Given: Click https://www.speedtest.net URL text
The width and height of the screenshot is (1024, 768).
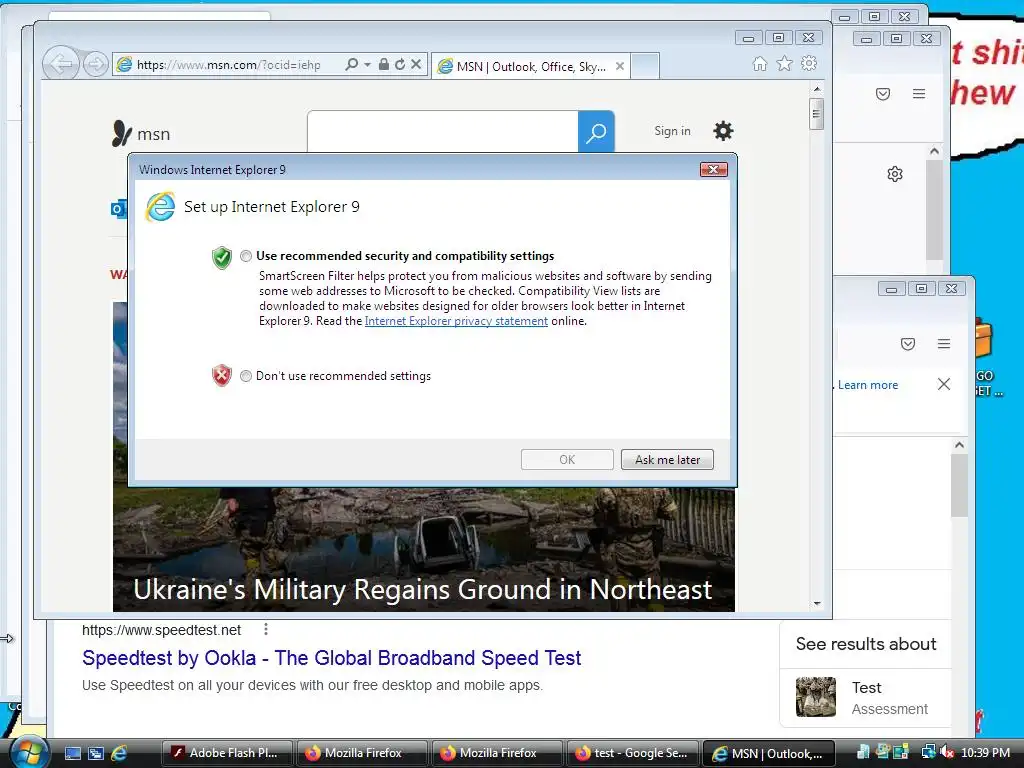Looking at the screenshot, I should click(161, 630).
